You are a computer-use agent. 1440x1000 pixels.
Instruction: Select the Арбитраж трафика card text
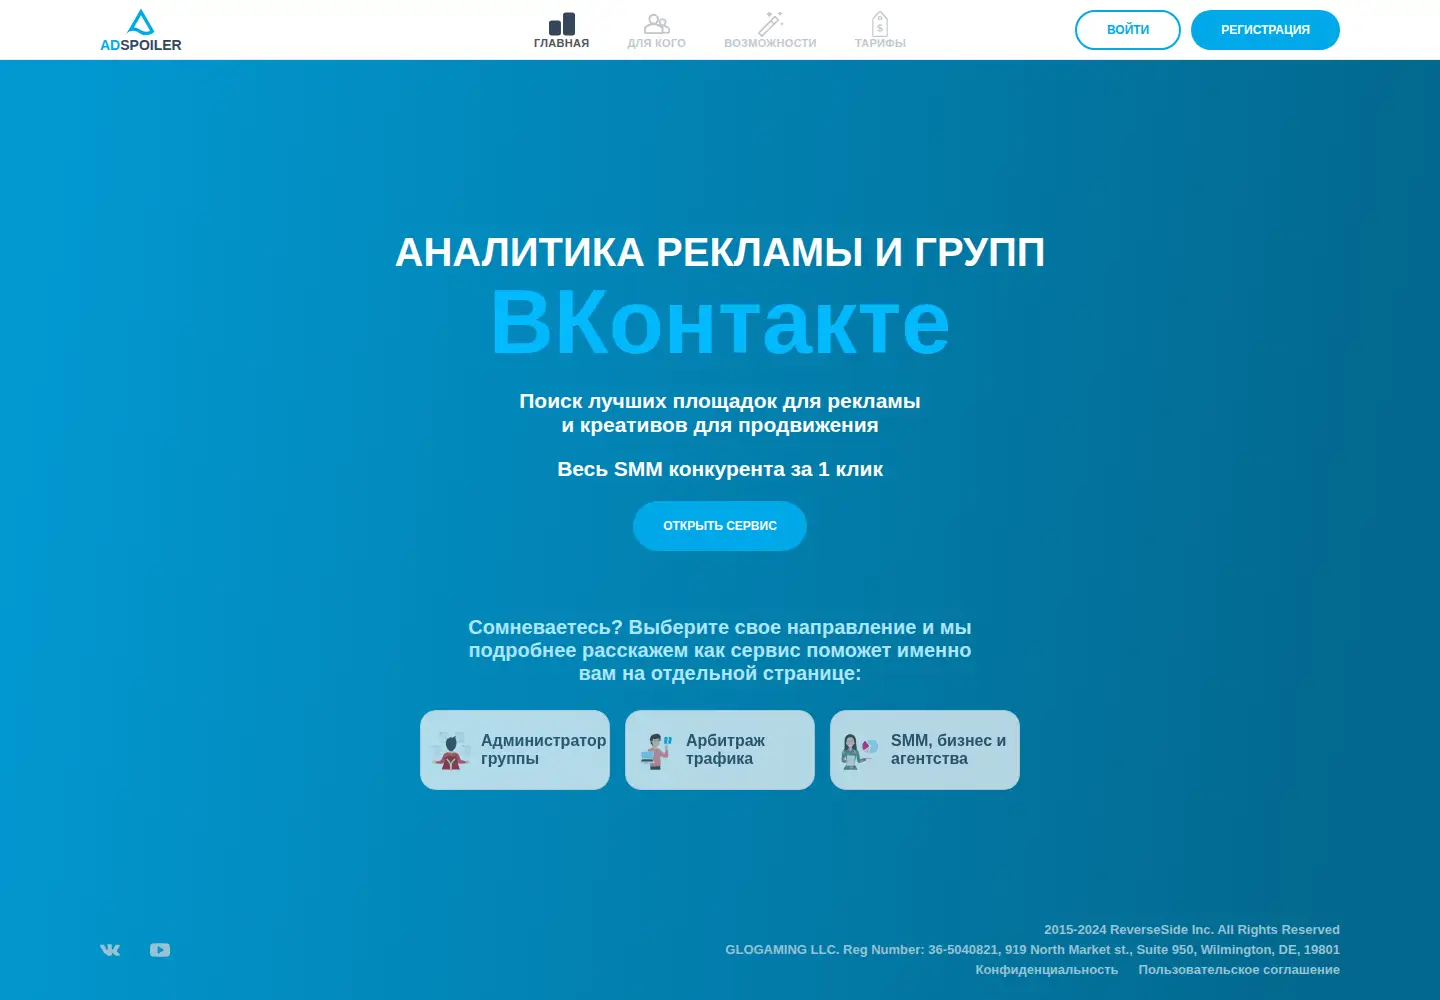coord(726,750)
